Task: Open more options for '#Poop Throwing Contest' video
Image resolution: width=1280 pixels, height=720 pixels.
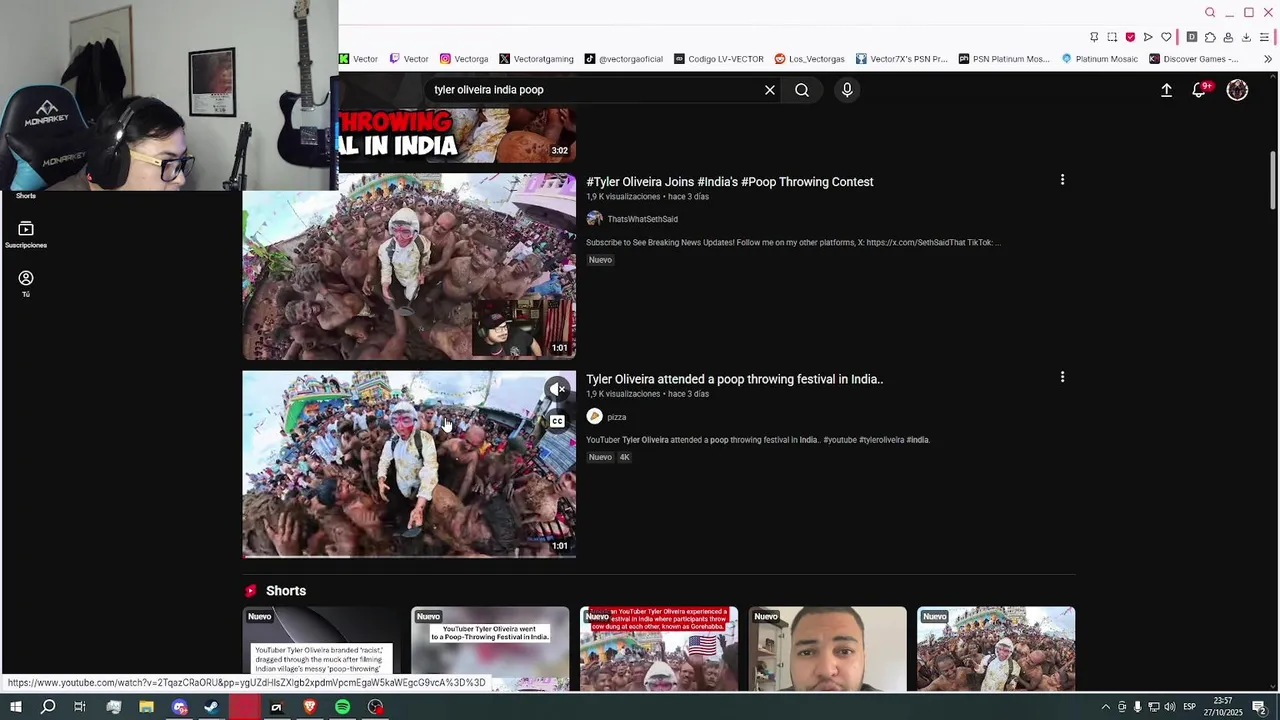Action: (1062, 180)
